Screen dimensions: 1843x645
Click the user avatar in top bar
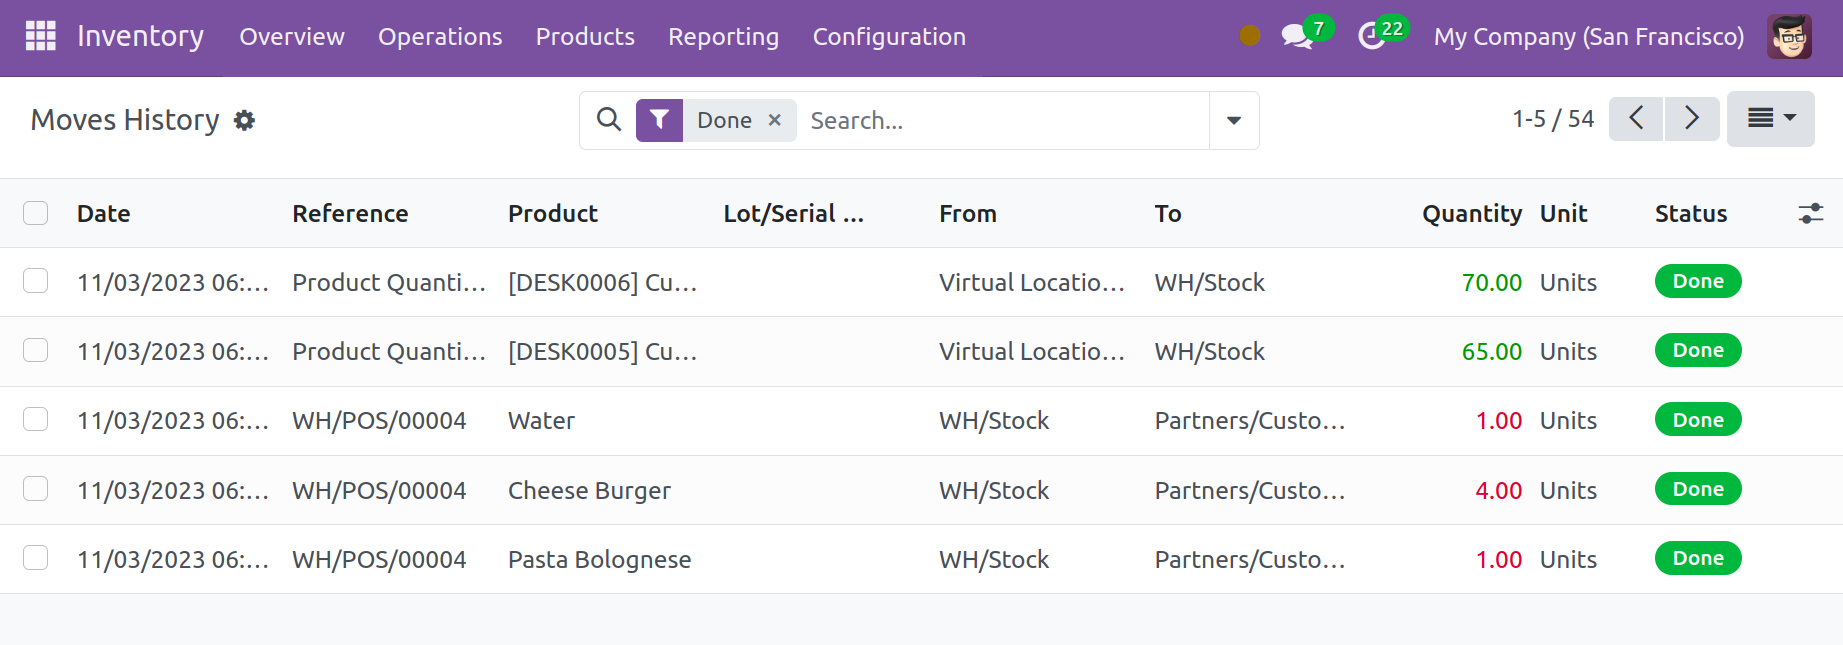pyautogui.click(x=1788, y=37)
